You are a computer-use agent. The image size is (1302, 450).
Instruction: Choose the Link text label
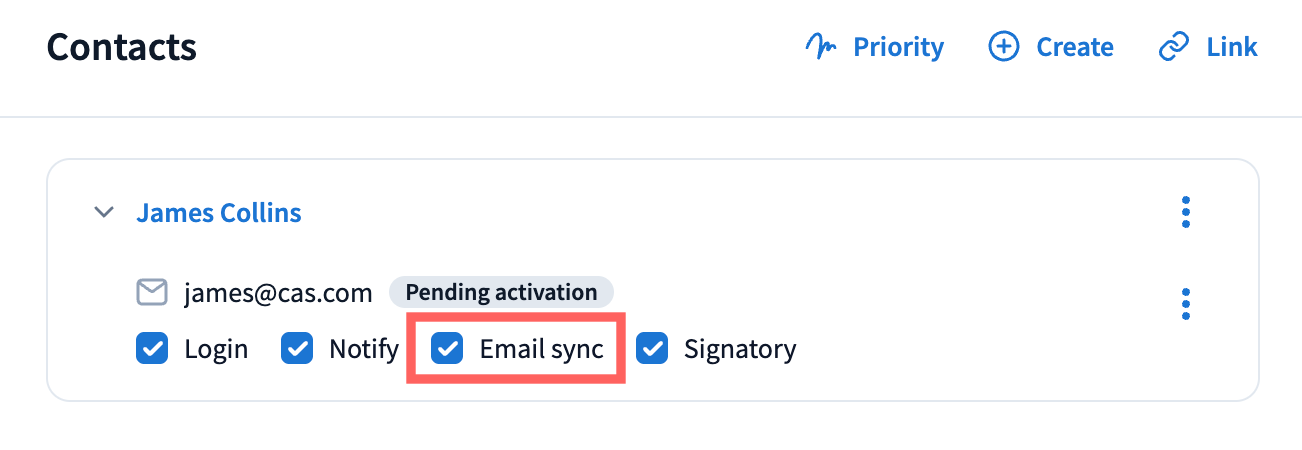click(x=1232, y=47)
